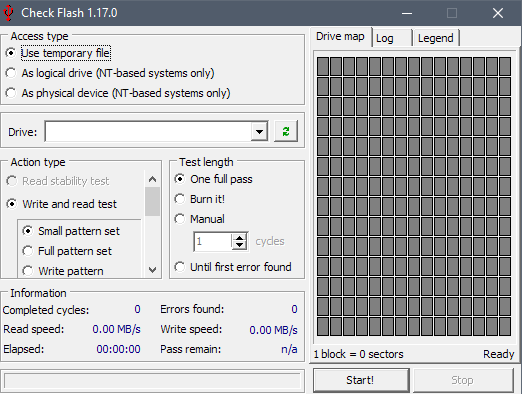This screenshot has width=523, height=394.
Task: Open the Legend tab
Action: [436, 38]
